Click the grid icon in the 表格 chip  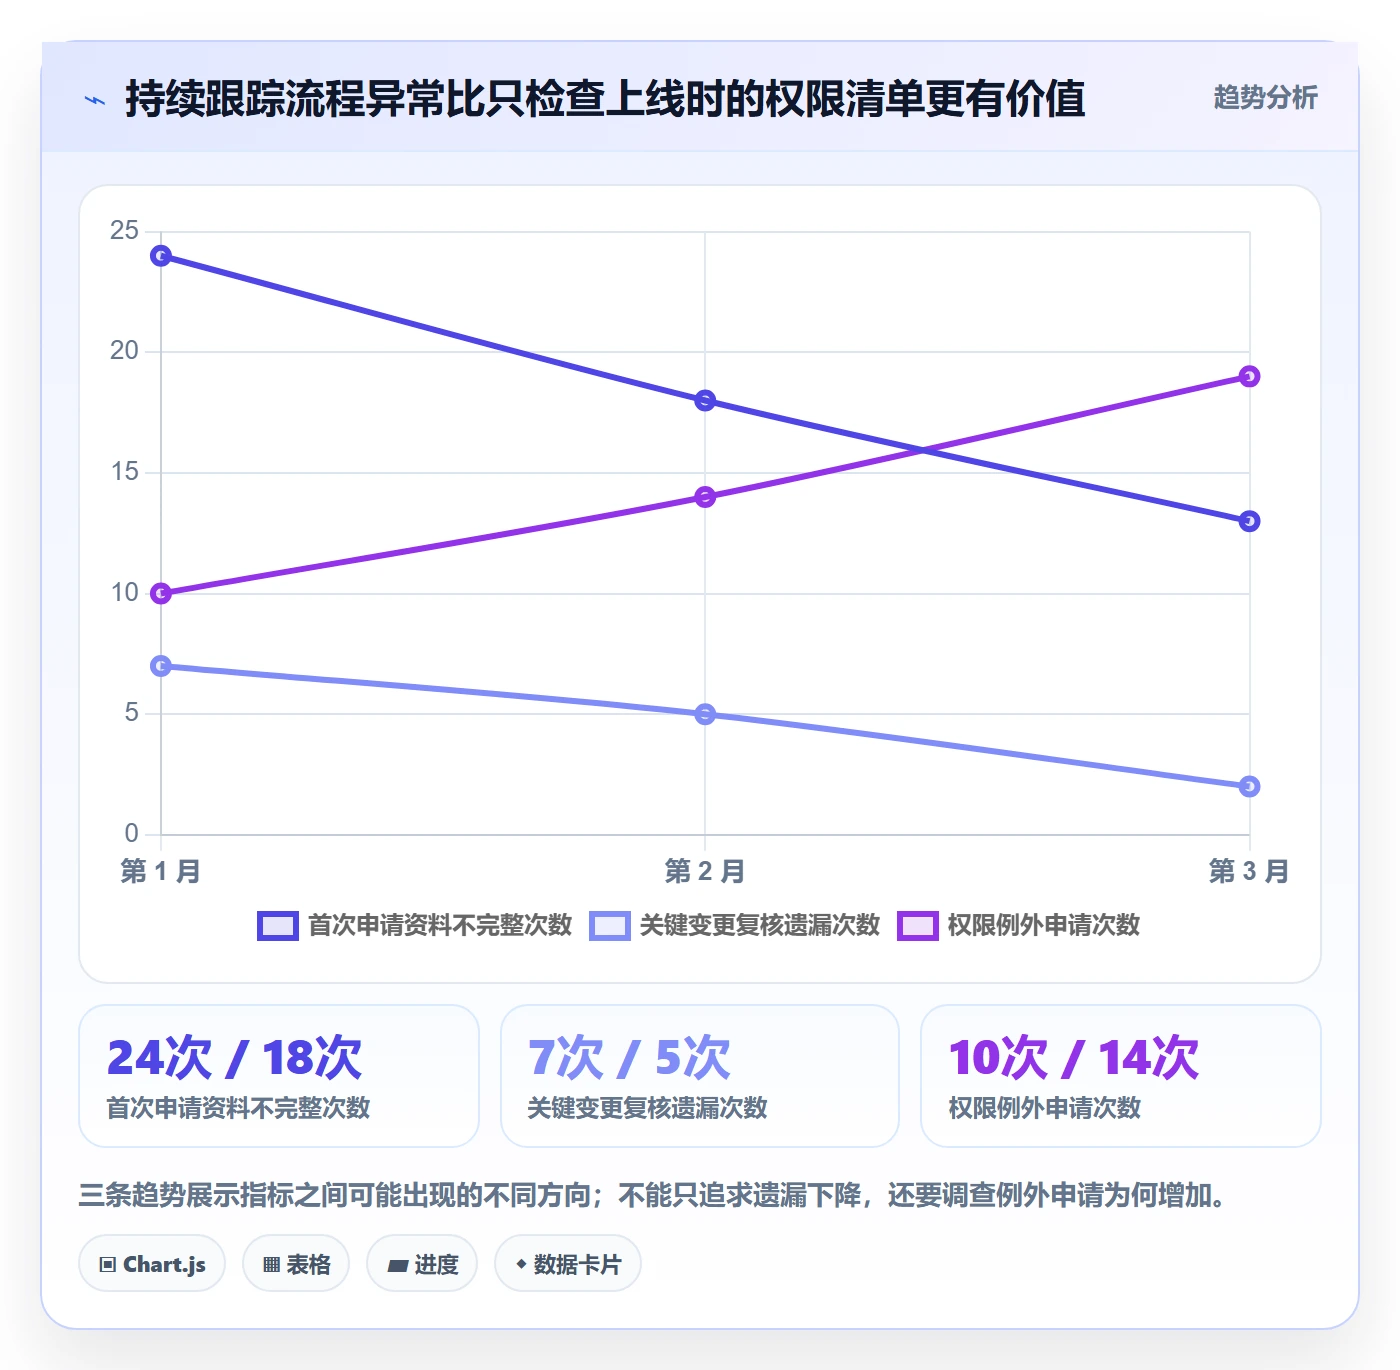point(271,1265)
